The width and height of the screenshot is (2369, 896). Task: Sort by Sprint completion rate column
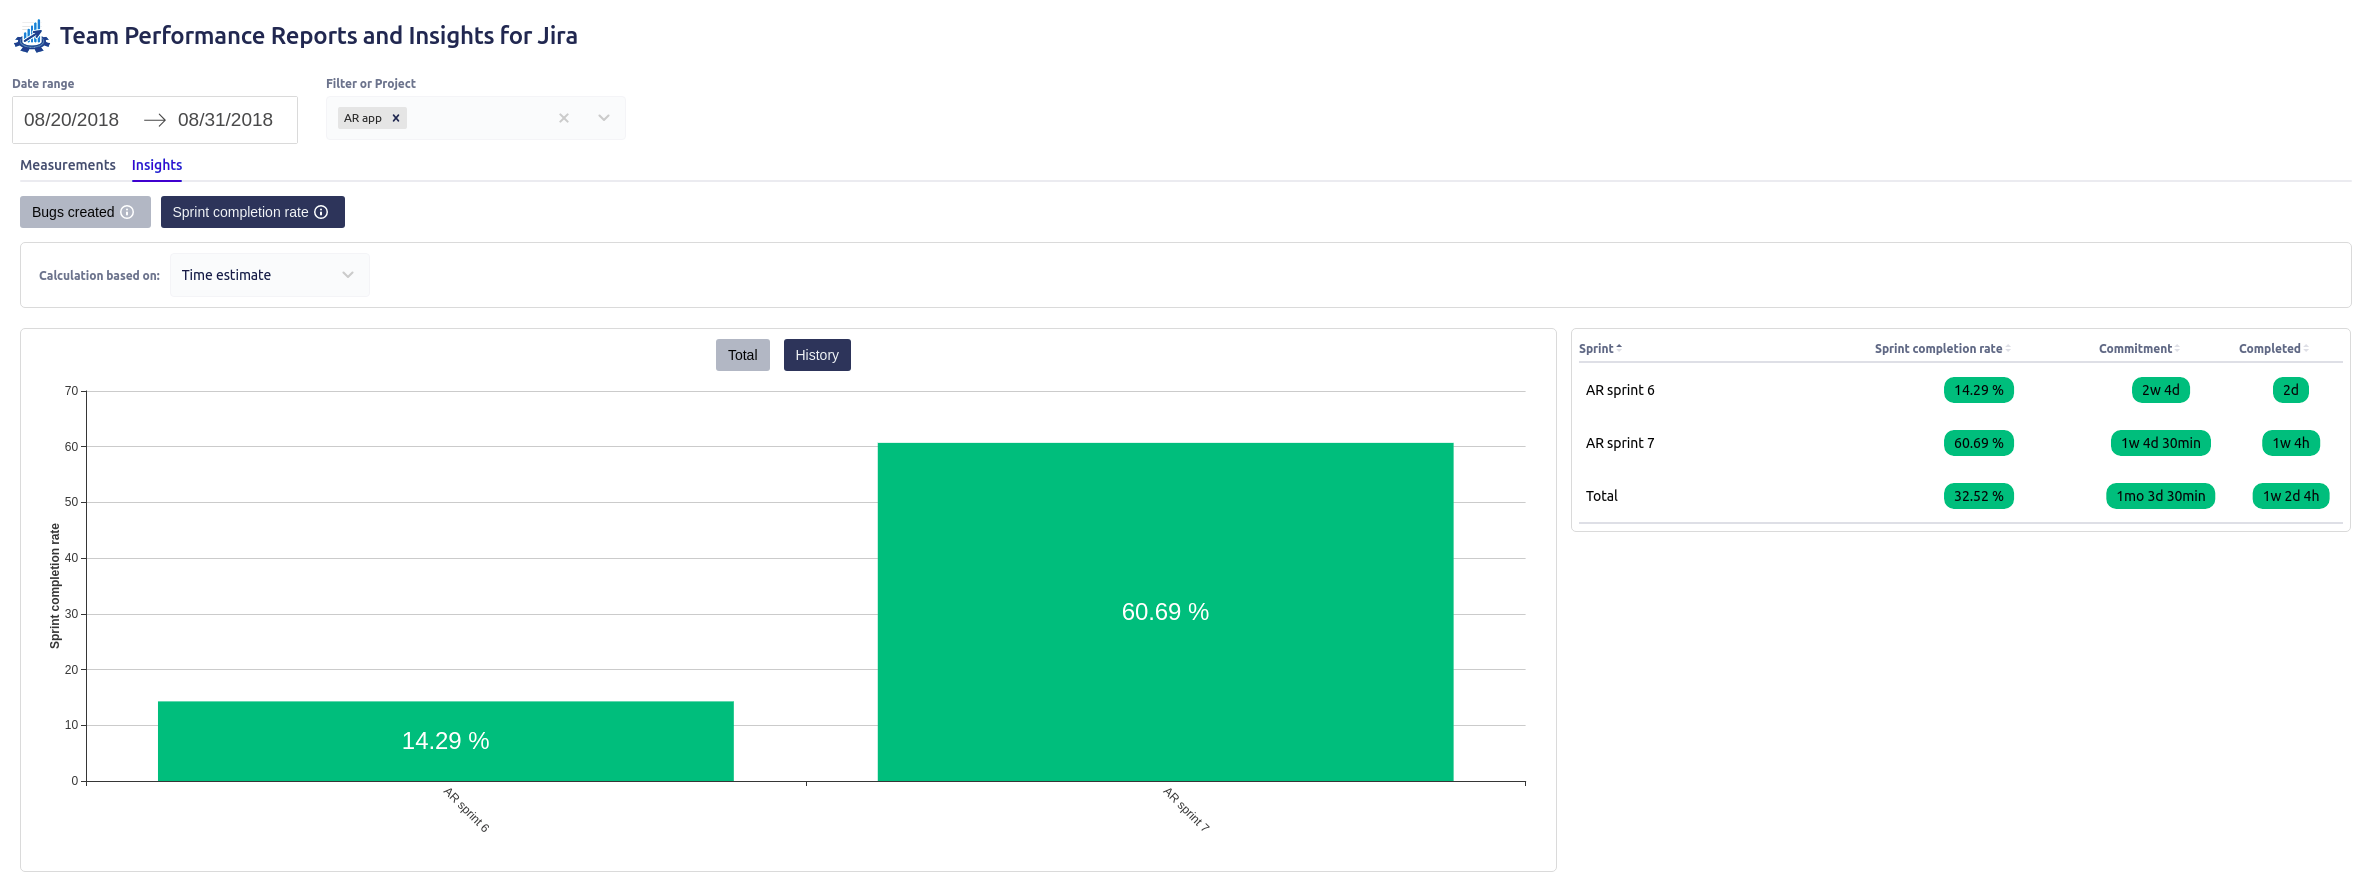click(x=1942, y=349)
